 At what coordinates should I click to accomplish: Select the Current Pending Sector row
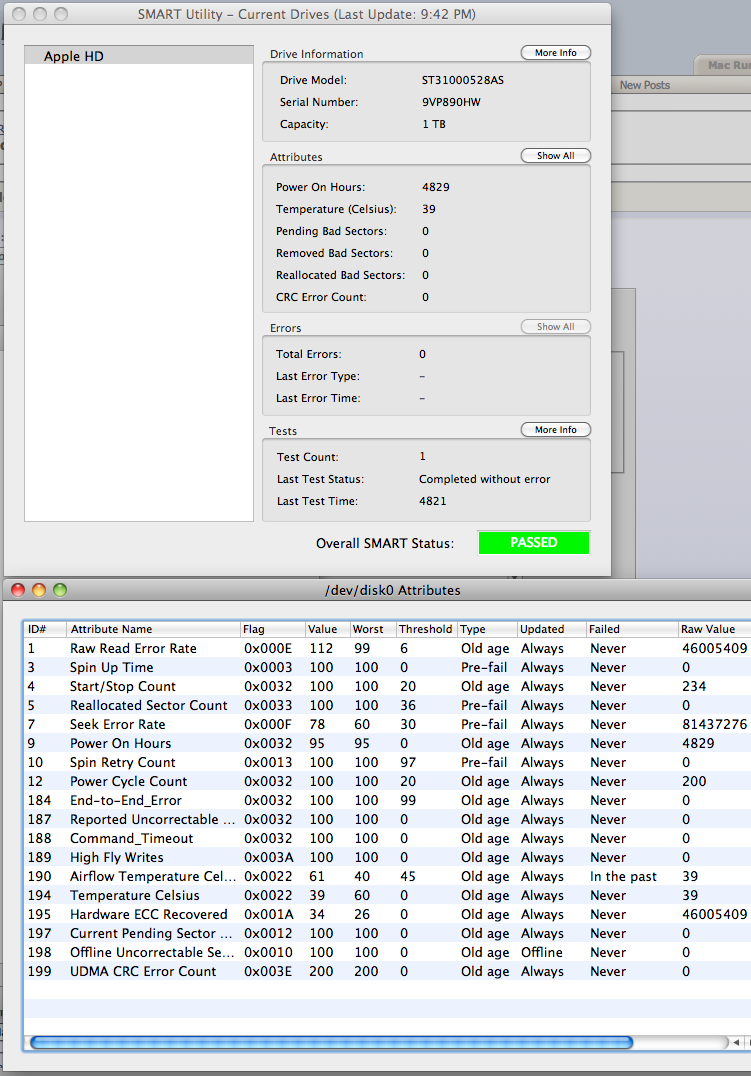click(388, 933)
